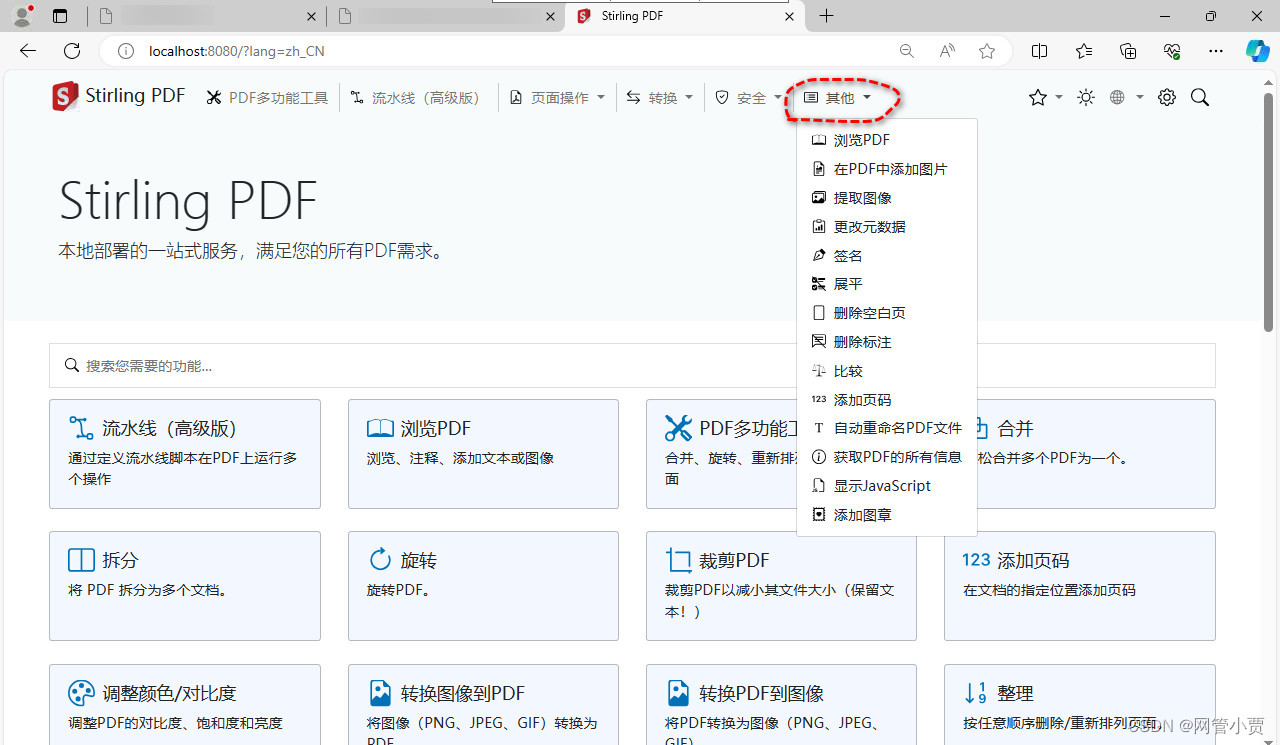
Task: Choose 更改元数据 menu item
Action: (887, 227)
